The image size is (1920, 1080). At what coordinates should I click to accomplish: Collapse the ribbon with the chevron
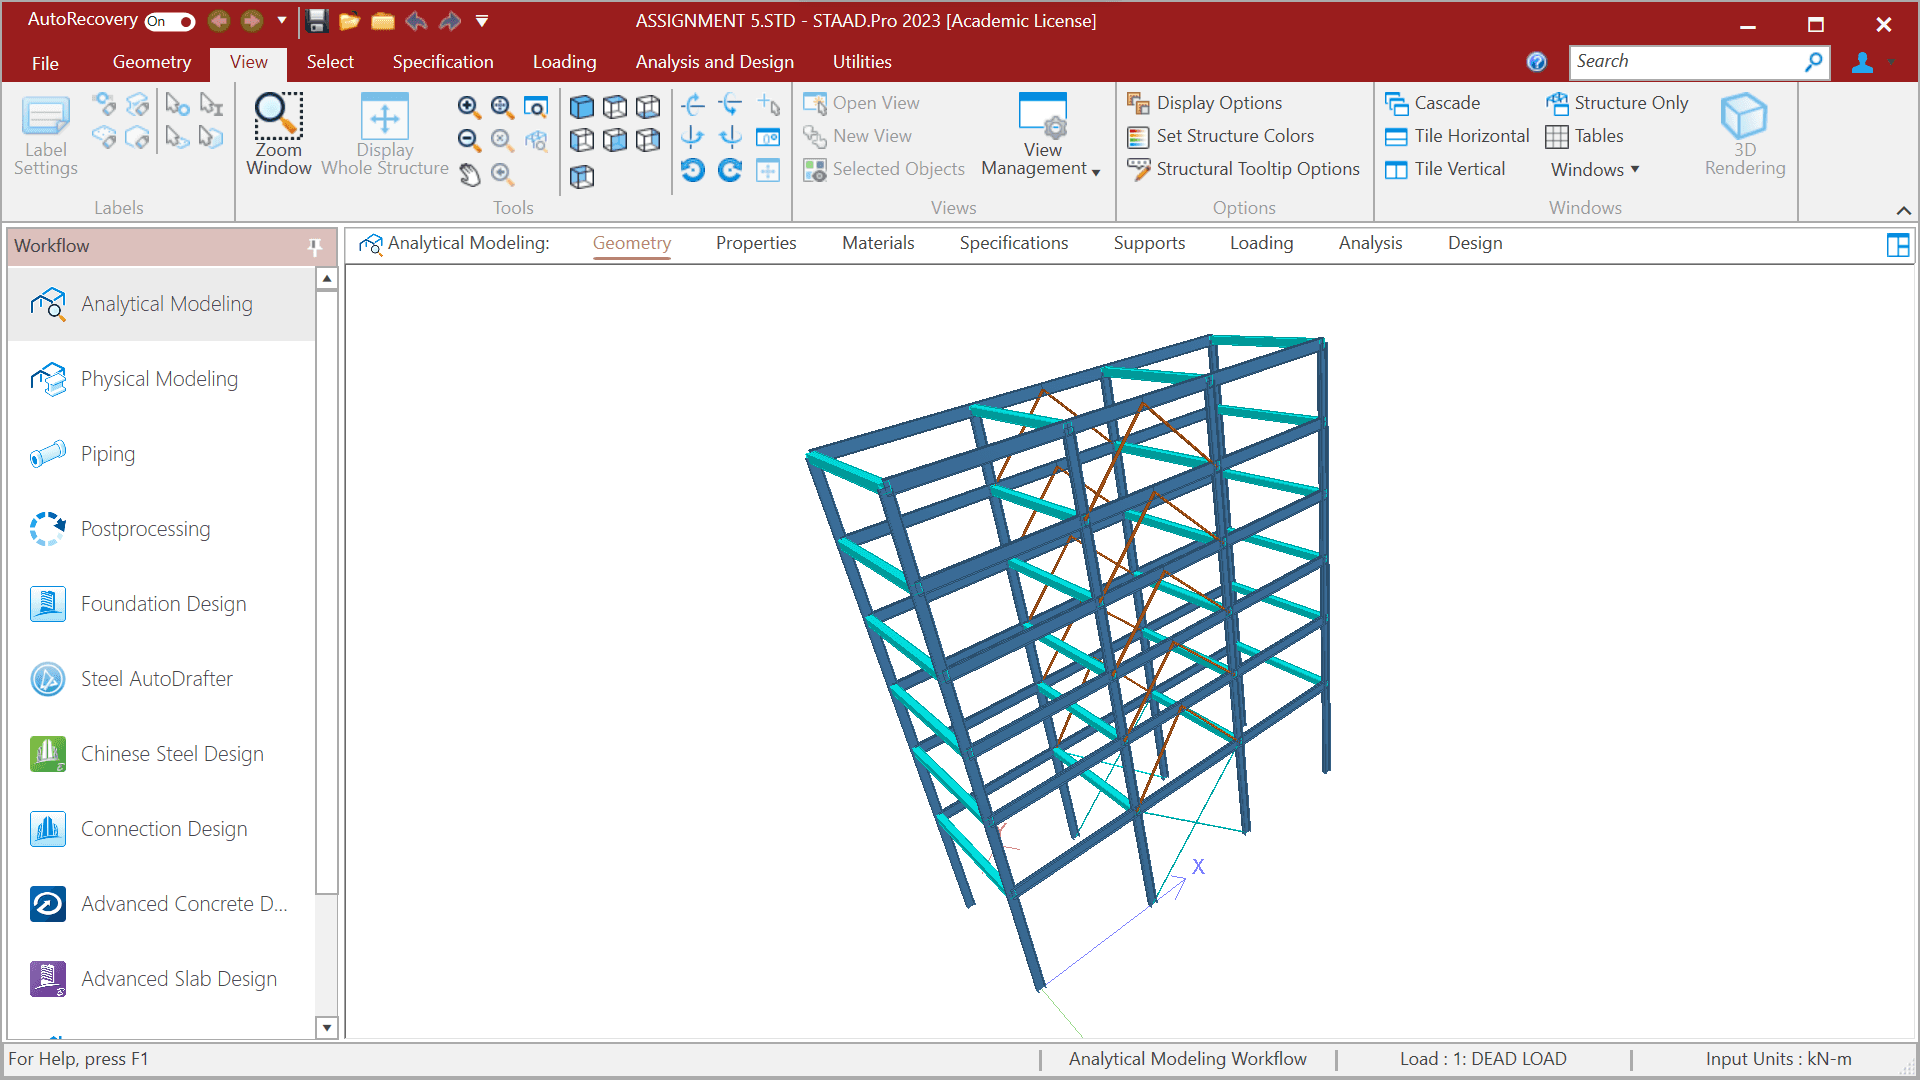coord(1903,210)
